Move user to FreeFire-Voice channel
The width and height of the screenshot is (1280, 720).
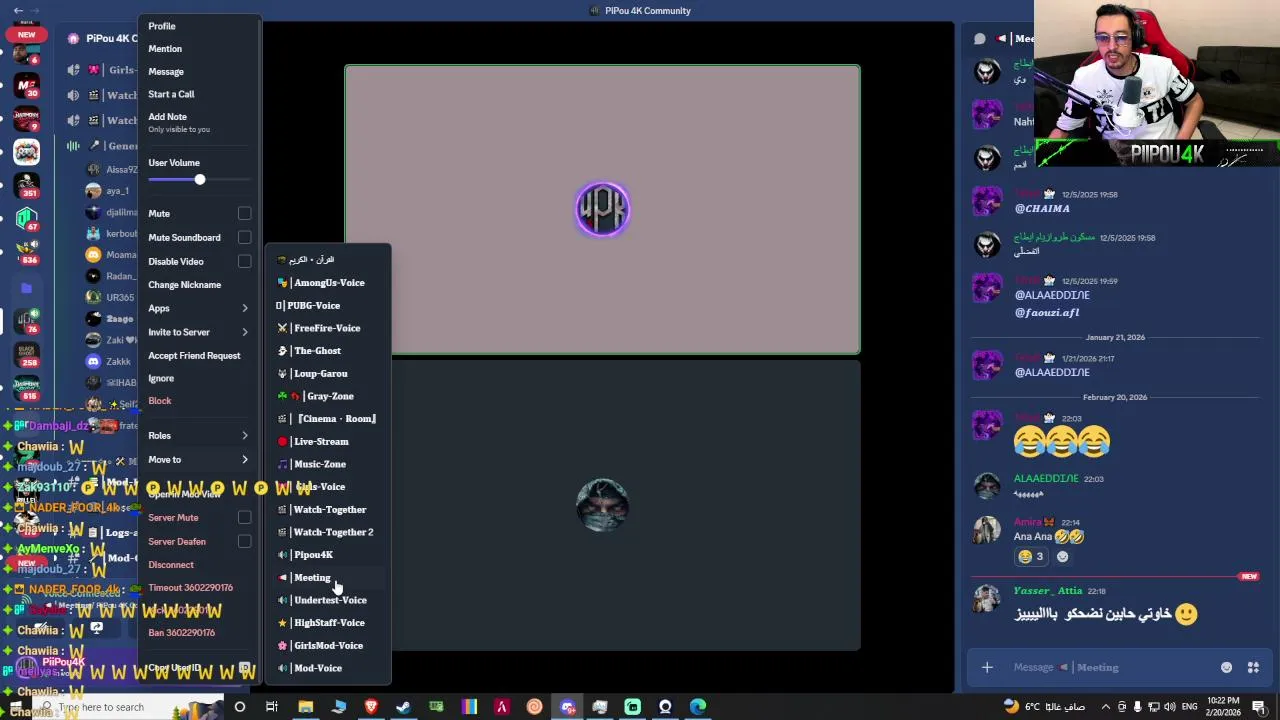pyautogui.click(x=327, y=328)
